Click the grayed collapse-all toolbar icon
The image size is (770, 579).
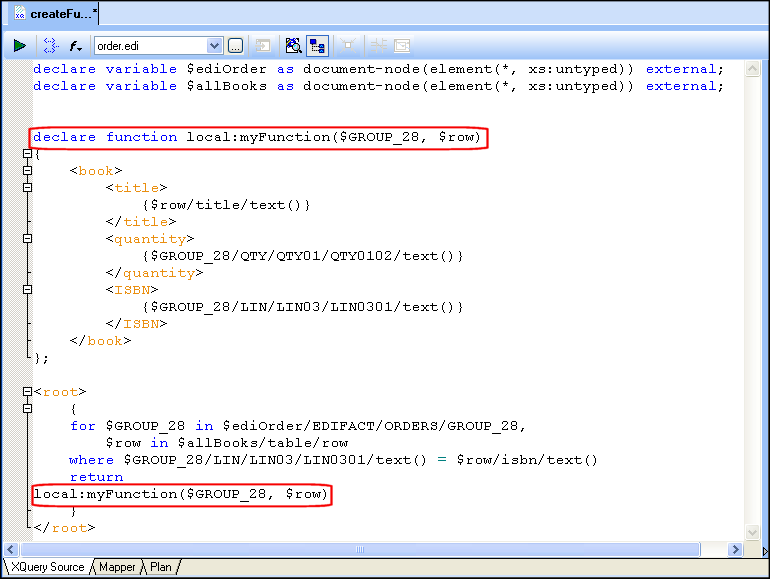click(348, 46)
